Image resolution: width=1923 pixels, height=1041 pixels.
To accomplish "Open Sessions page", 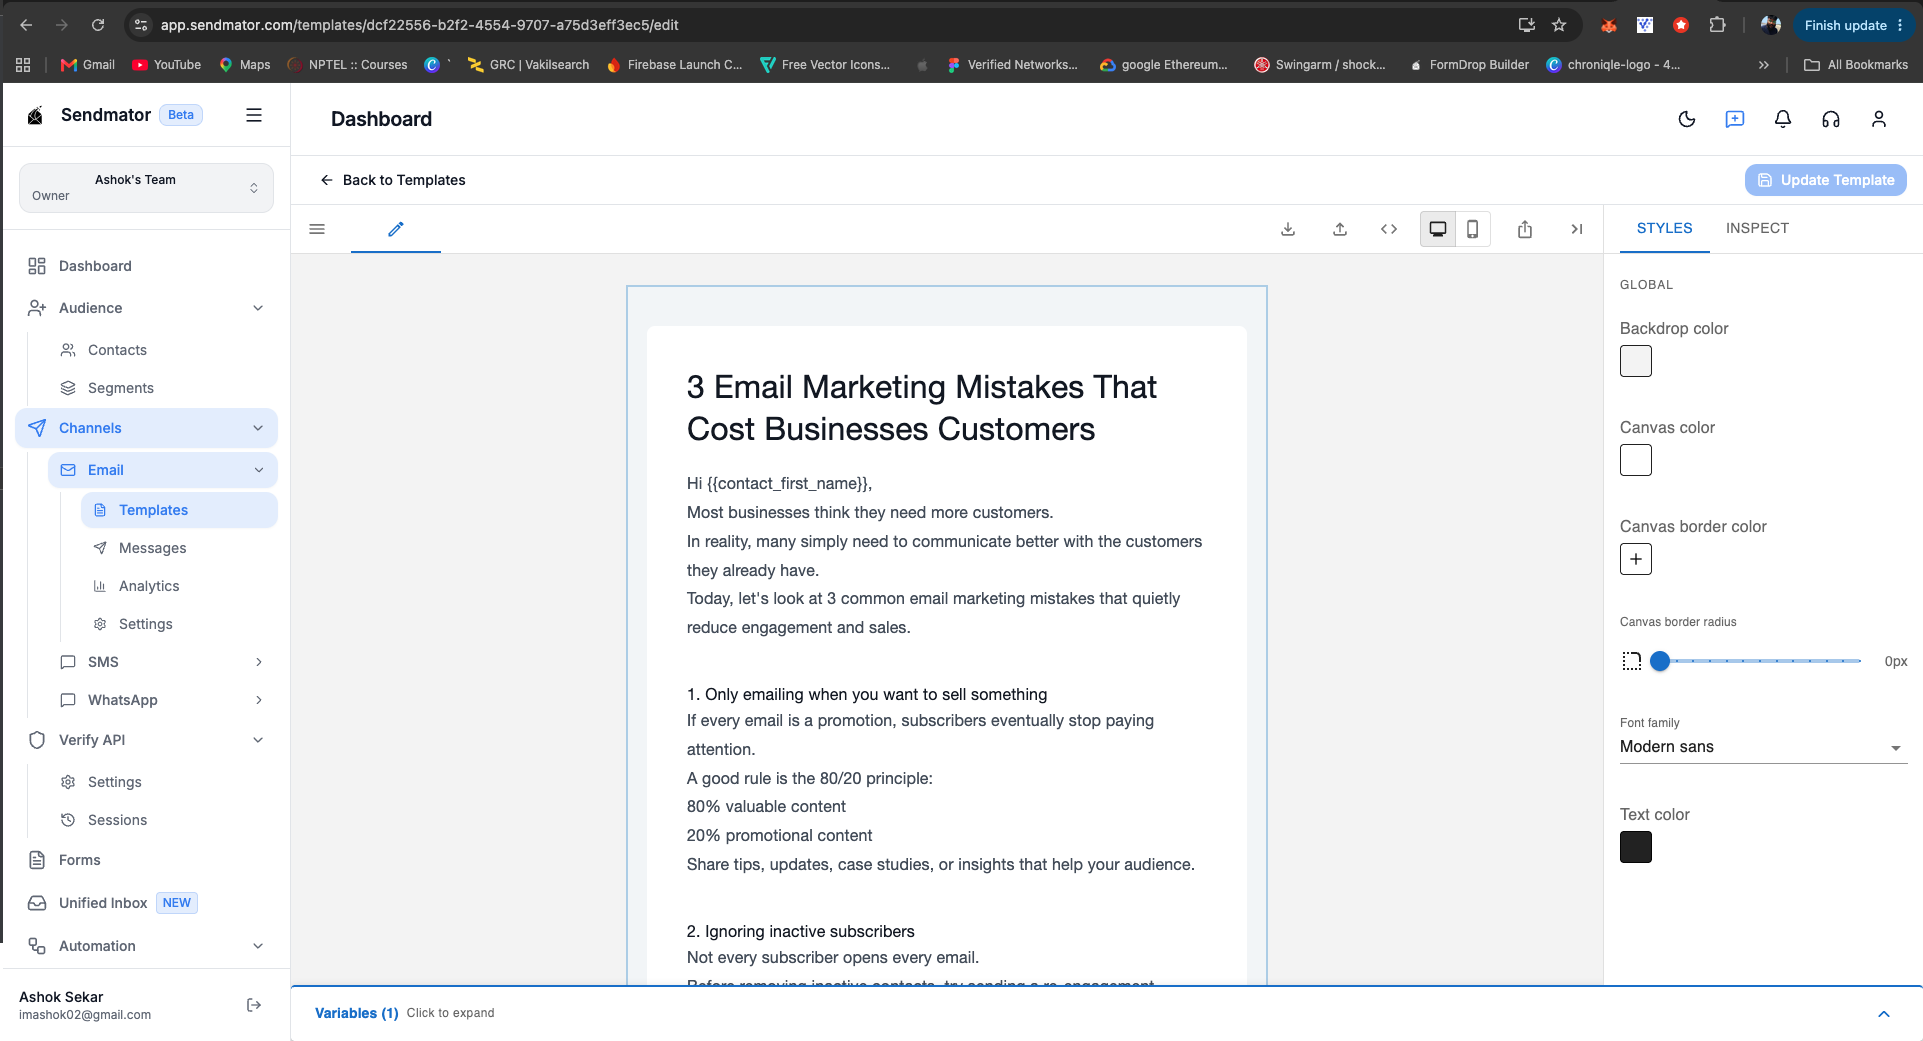I will 117,820.
